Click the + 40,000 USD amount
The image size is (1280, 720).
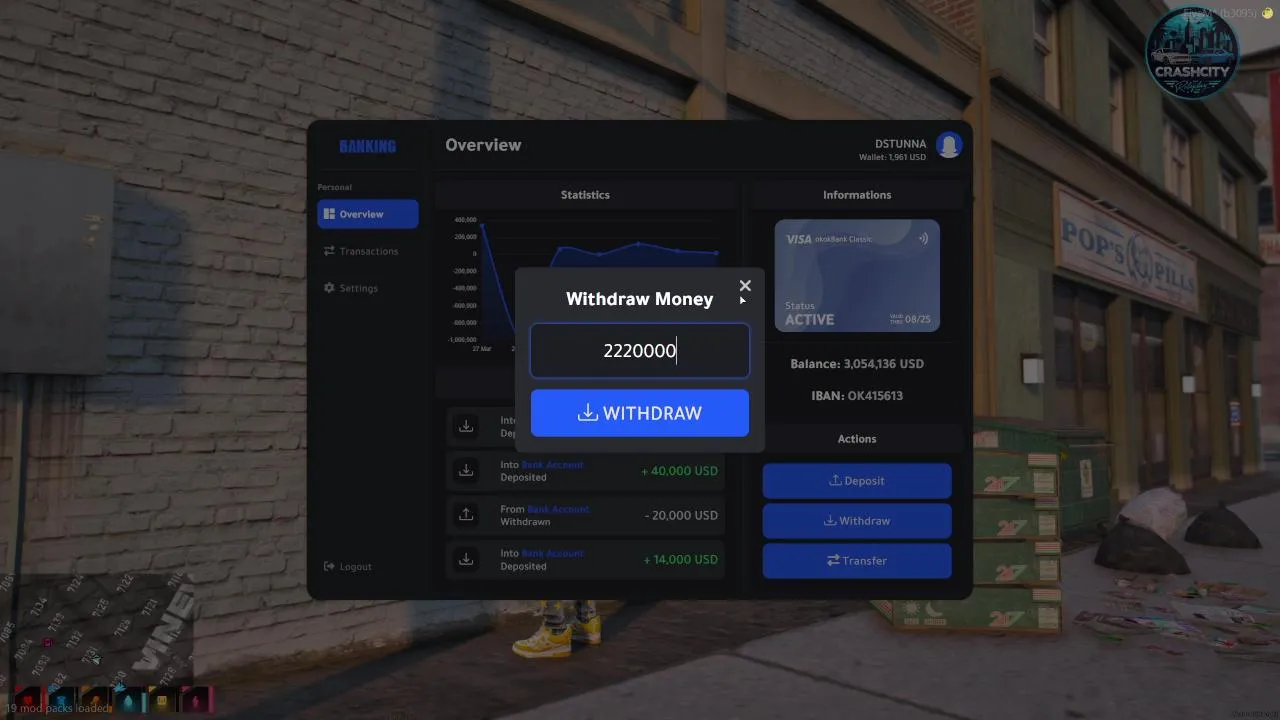coord(680,471)
